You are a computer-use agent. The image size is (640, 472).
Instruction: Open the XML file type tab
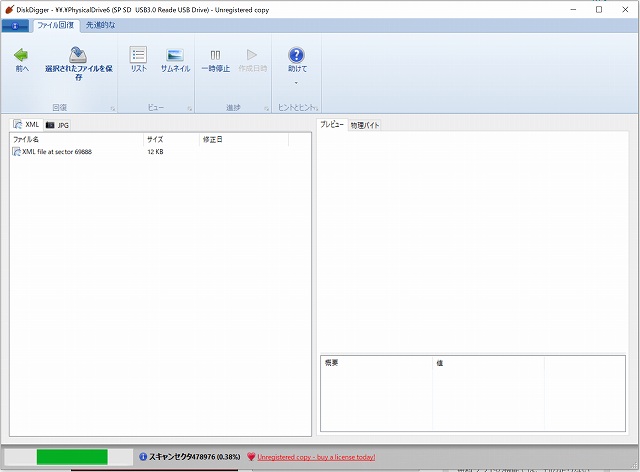coord(26,125)
